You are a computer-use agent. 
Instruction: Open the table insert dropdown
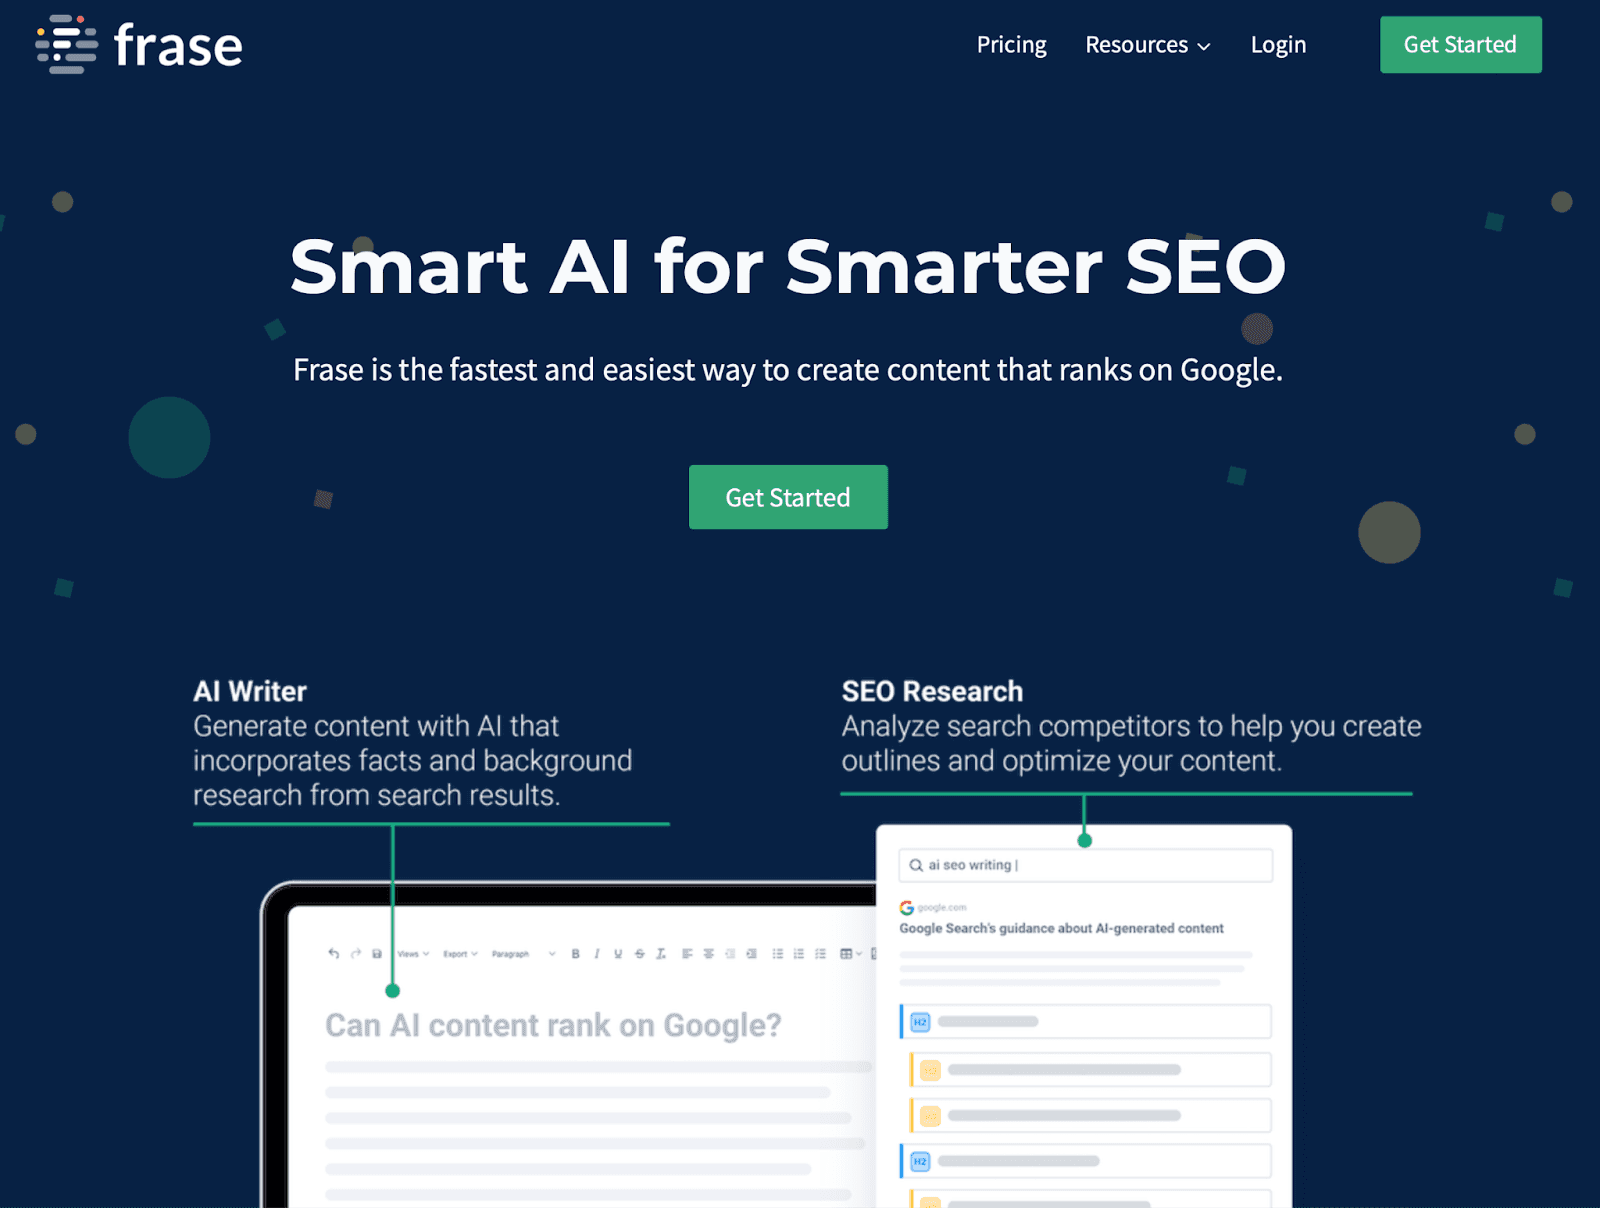(851, 954)
